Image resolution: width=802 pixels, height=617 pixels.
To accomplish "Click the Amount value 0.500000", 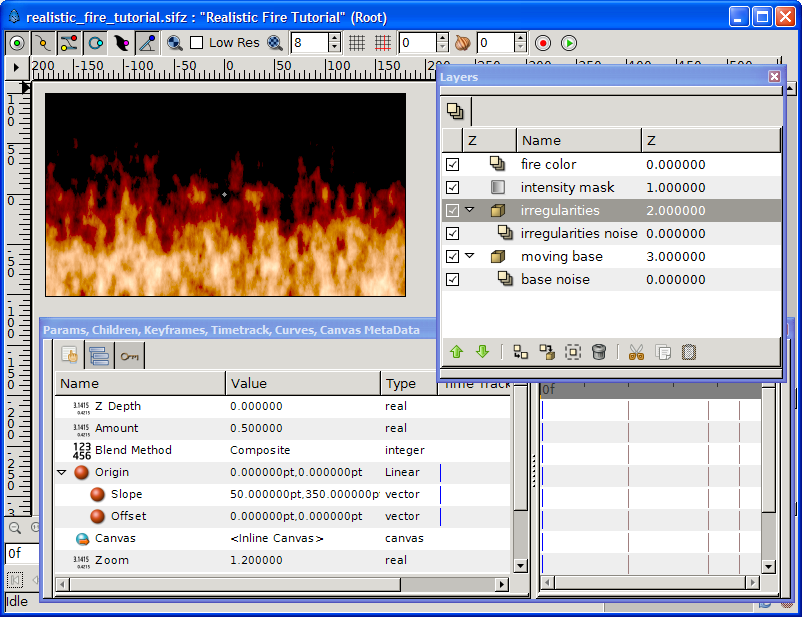I will pyautogui.click(x=256, y=428).
